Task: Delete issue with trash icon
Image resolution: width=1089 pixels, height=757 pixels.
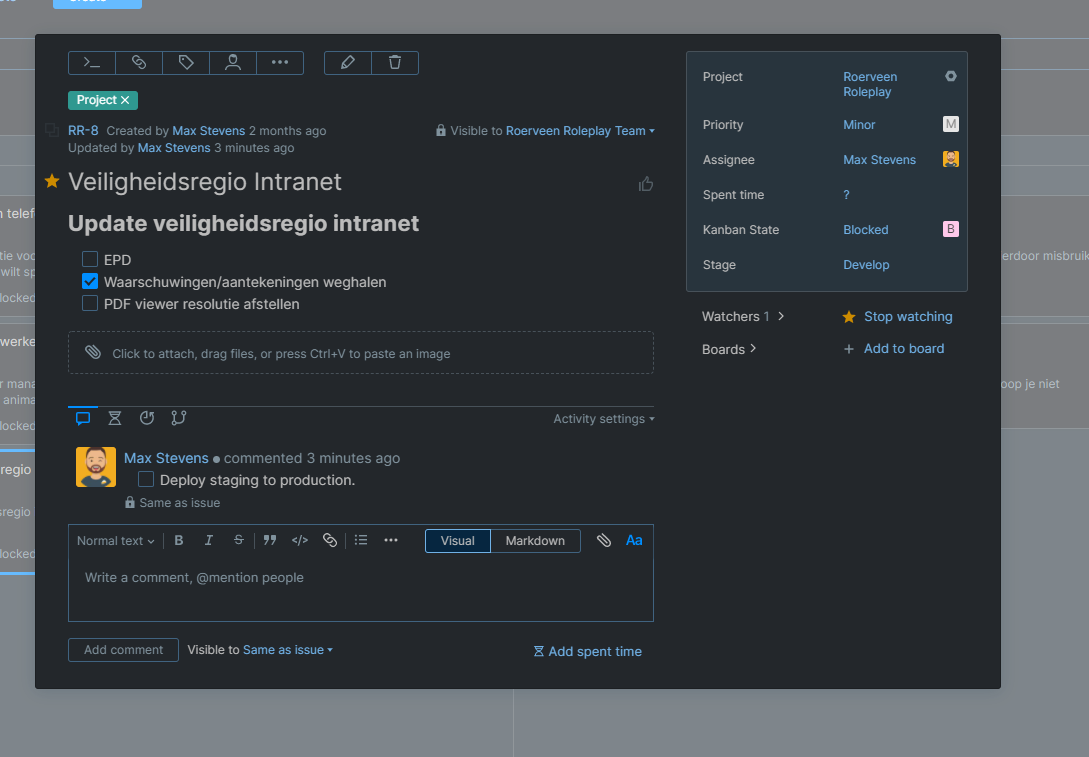Action: click(395, 63)
